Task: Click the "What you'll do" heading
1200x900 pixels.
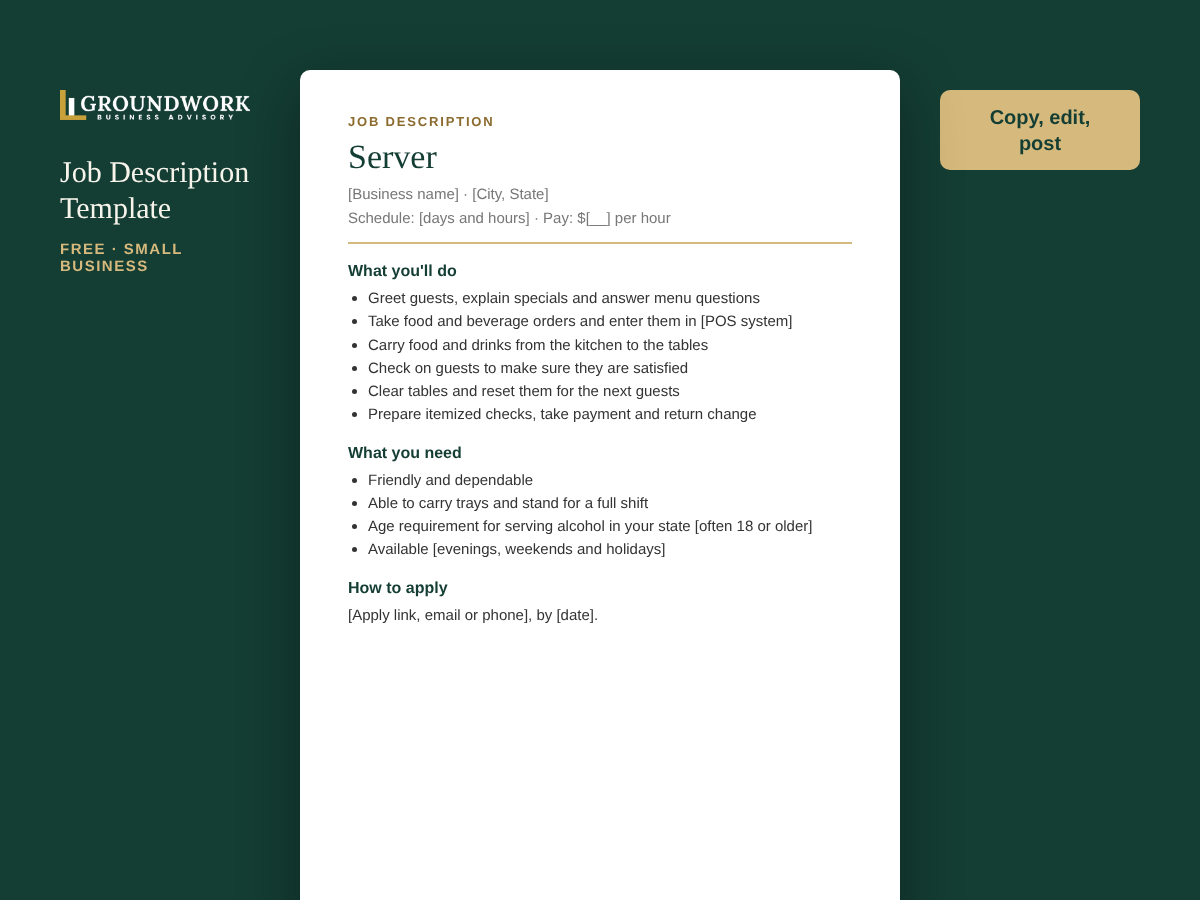Action: pos(402,271)
